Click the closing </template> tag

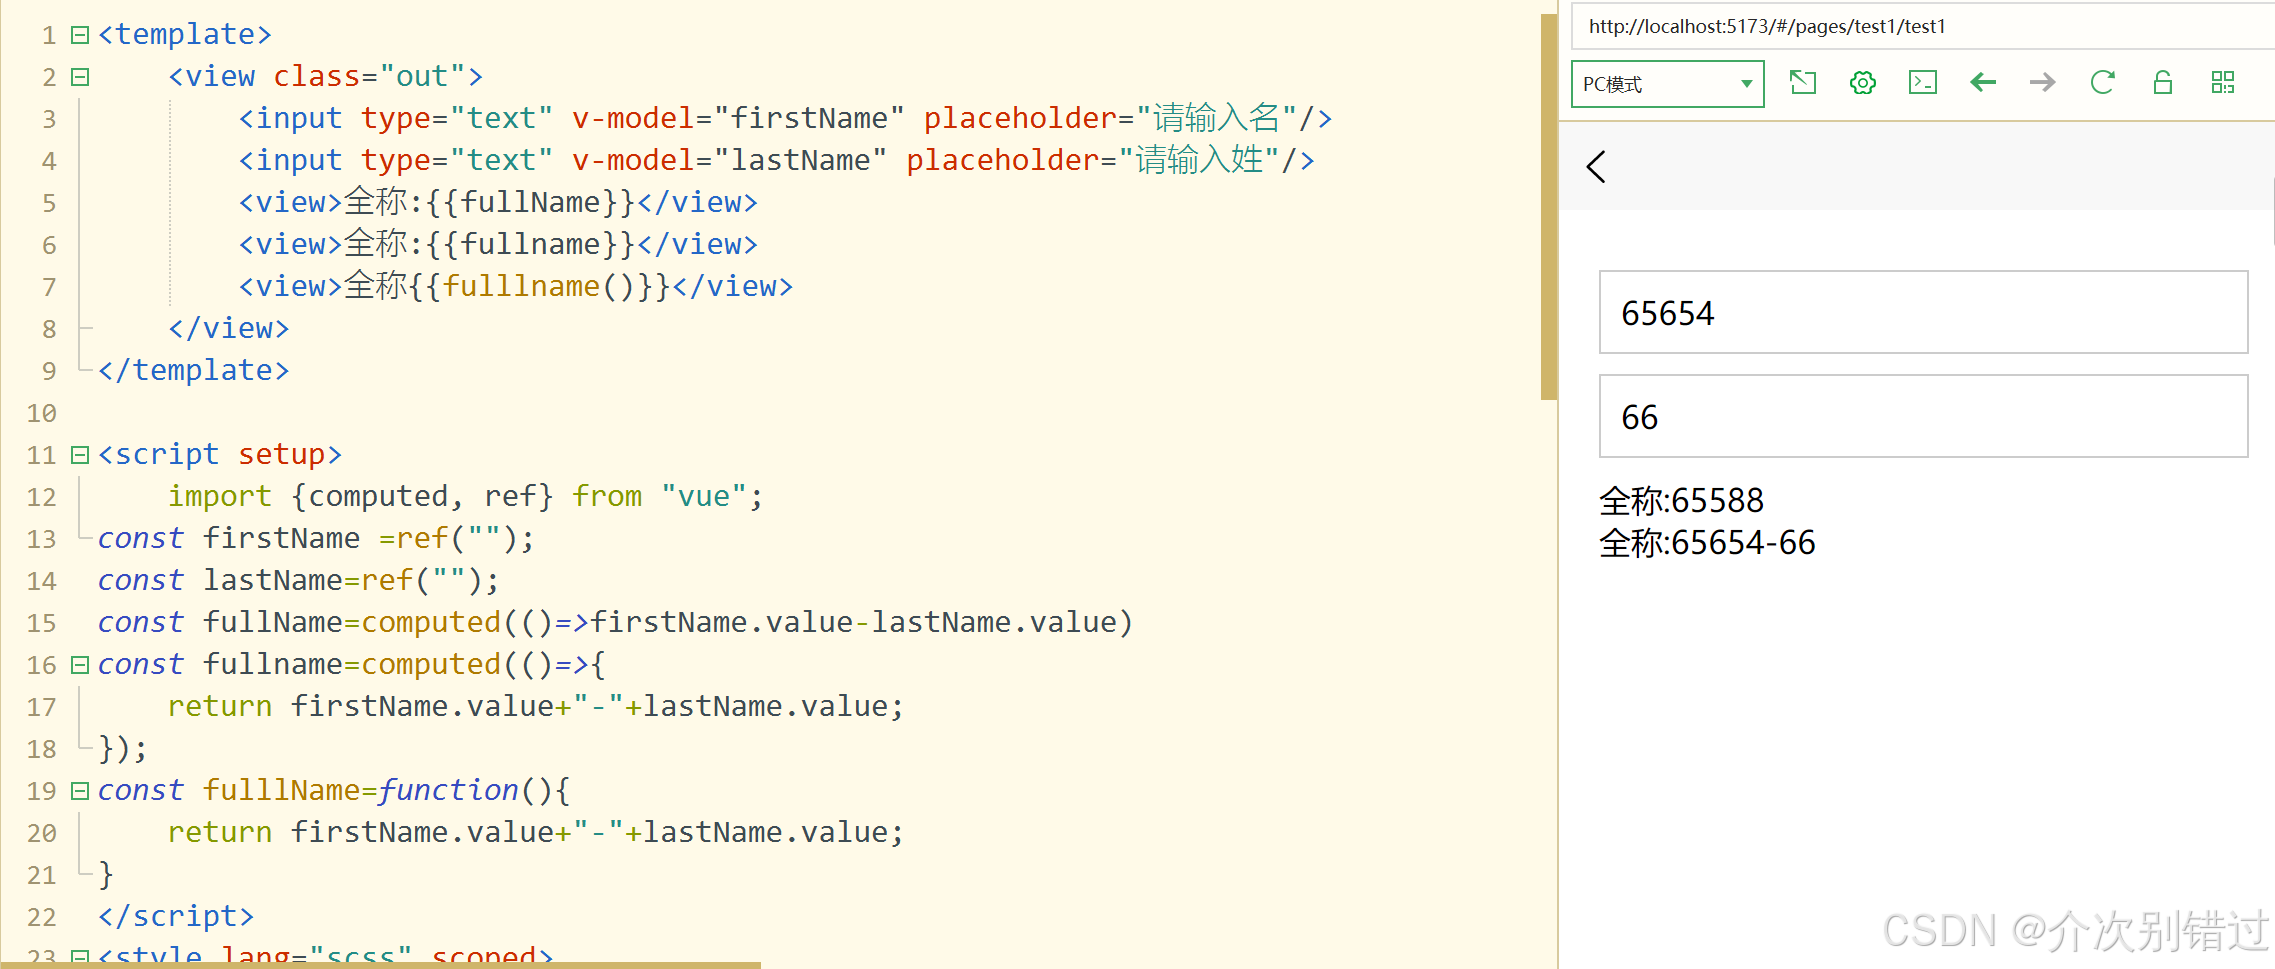click(x=194, y=370)
